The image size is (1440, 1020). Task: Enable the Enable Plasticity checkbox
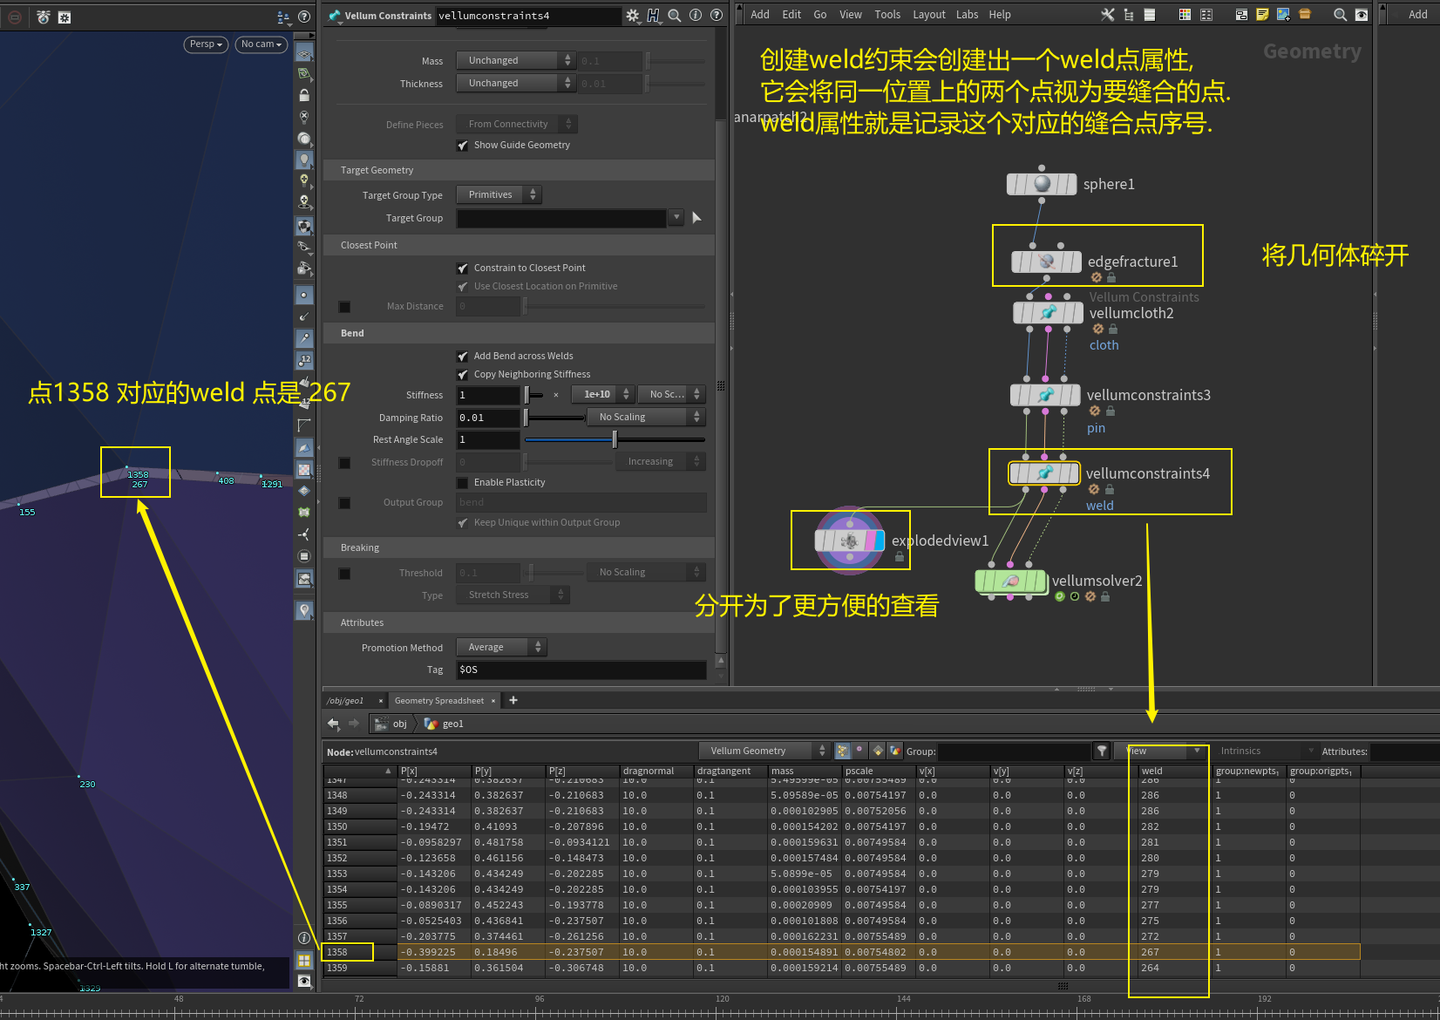[x=463, y=483]
